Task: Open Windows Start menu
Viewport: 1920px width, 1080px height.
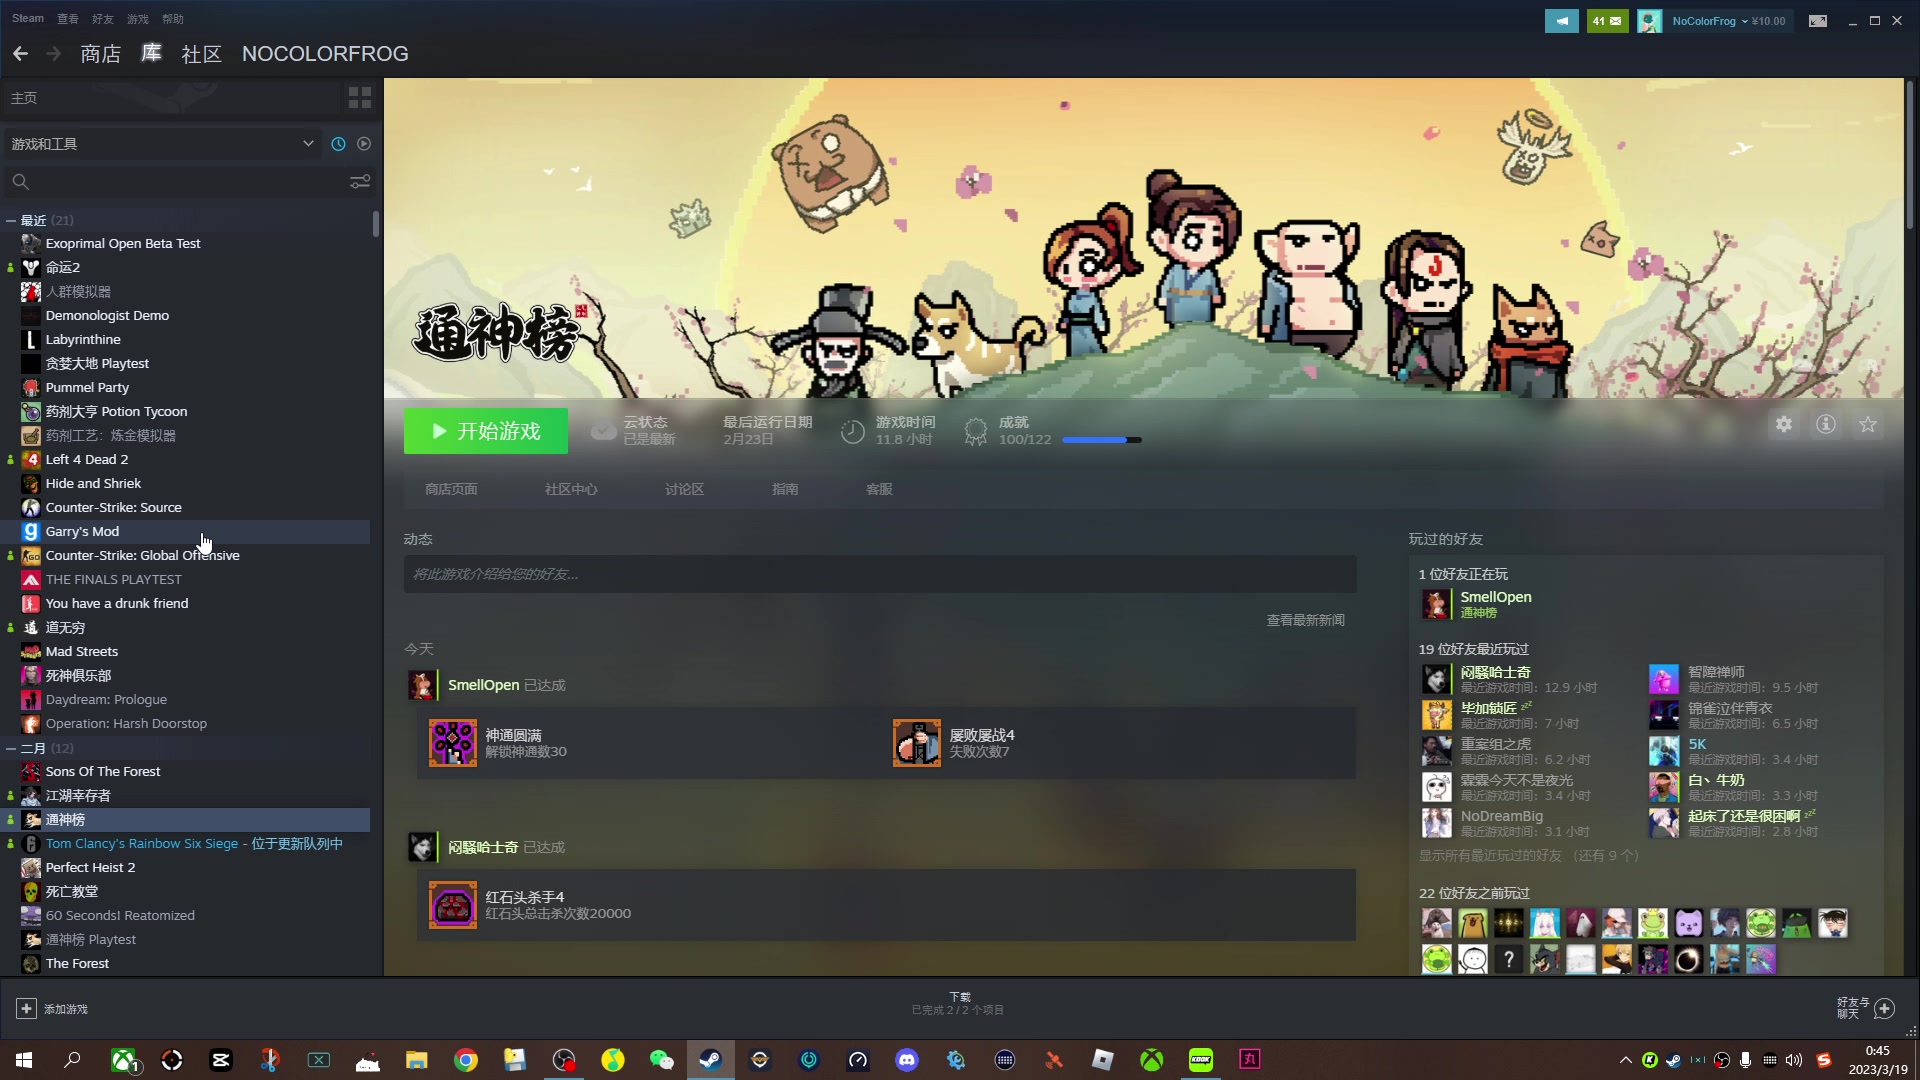Action: (24, 1060)
